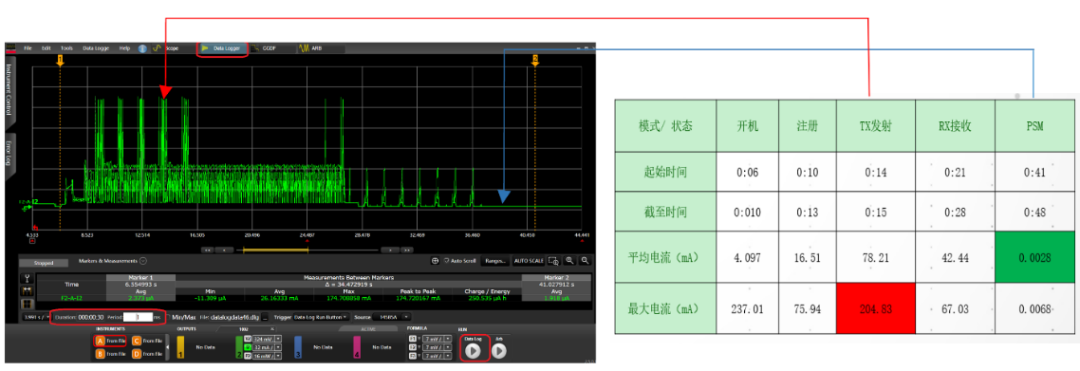The image size is (1080, 371).
Task: Click the Stopped status button
Action: (43, 263)
